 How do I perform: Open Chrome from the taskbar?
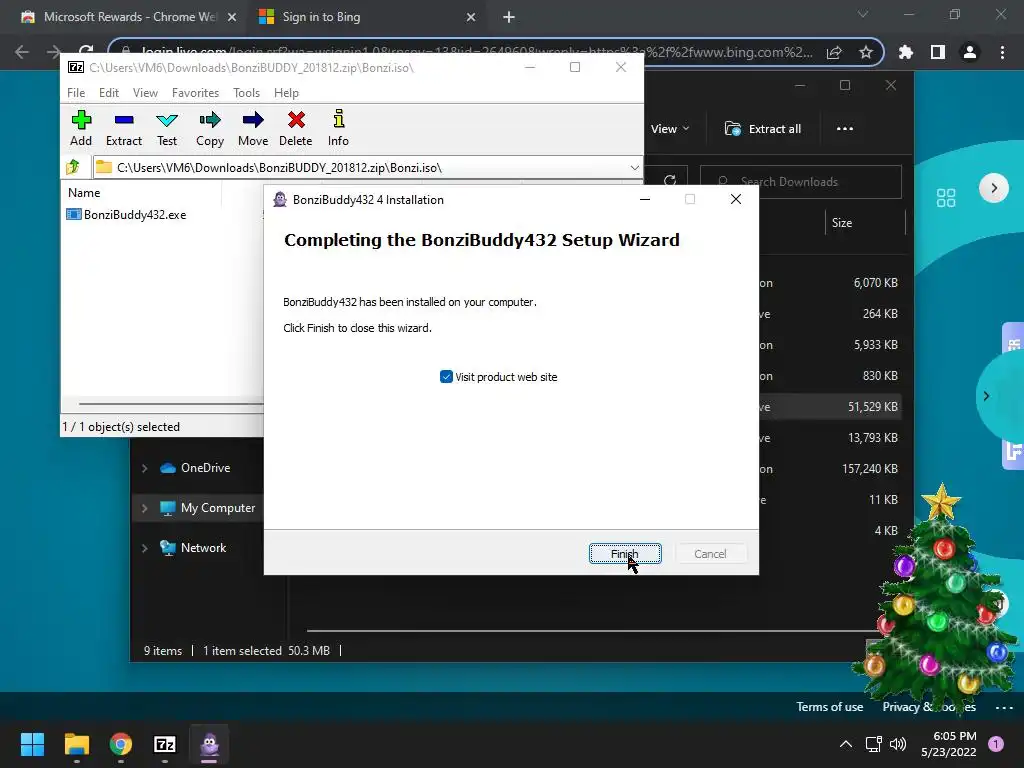(121, 744)
